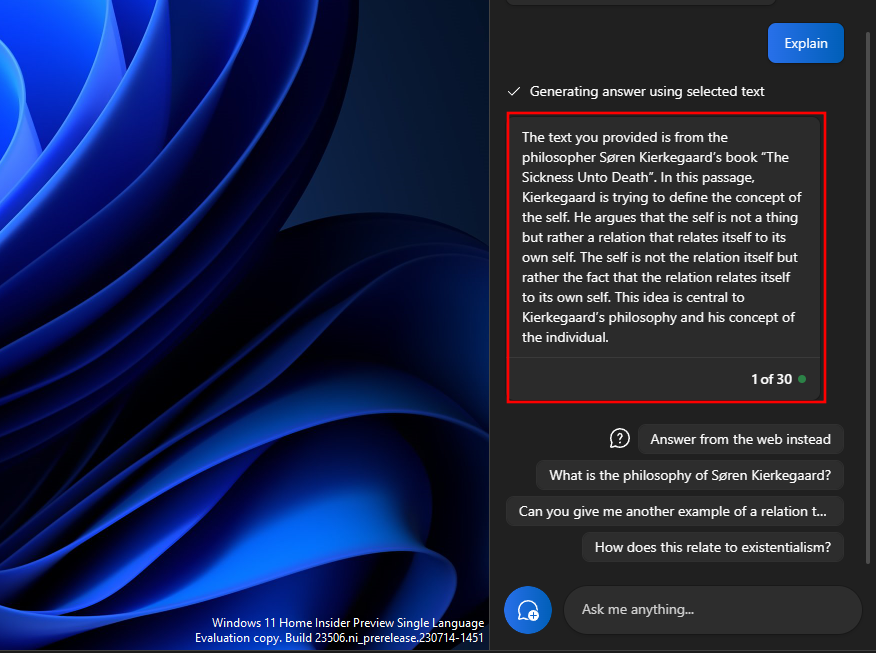This screenshot has height=653, width=876.
Task: Click the green status dot next to 1 of 30
Action: 802,379
